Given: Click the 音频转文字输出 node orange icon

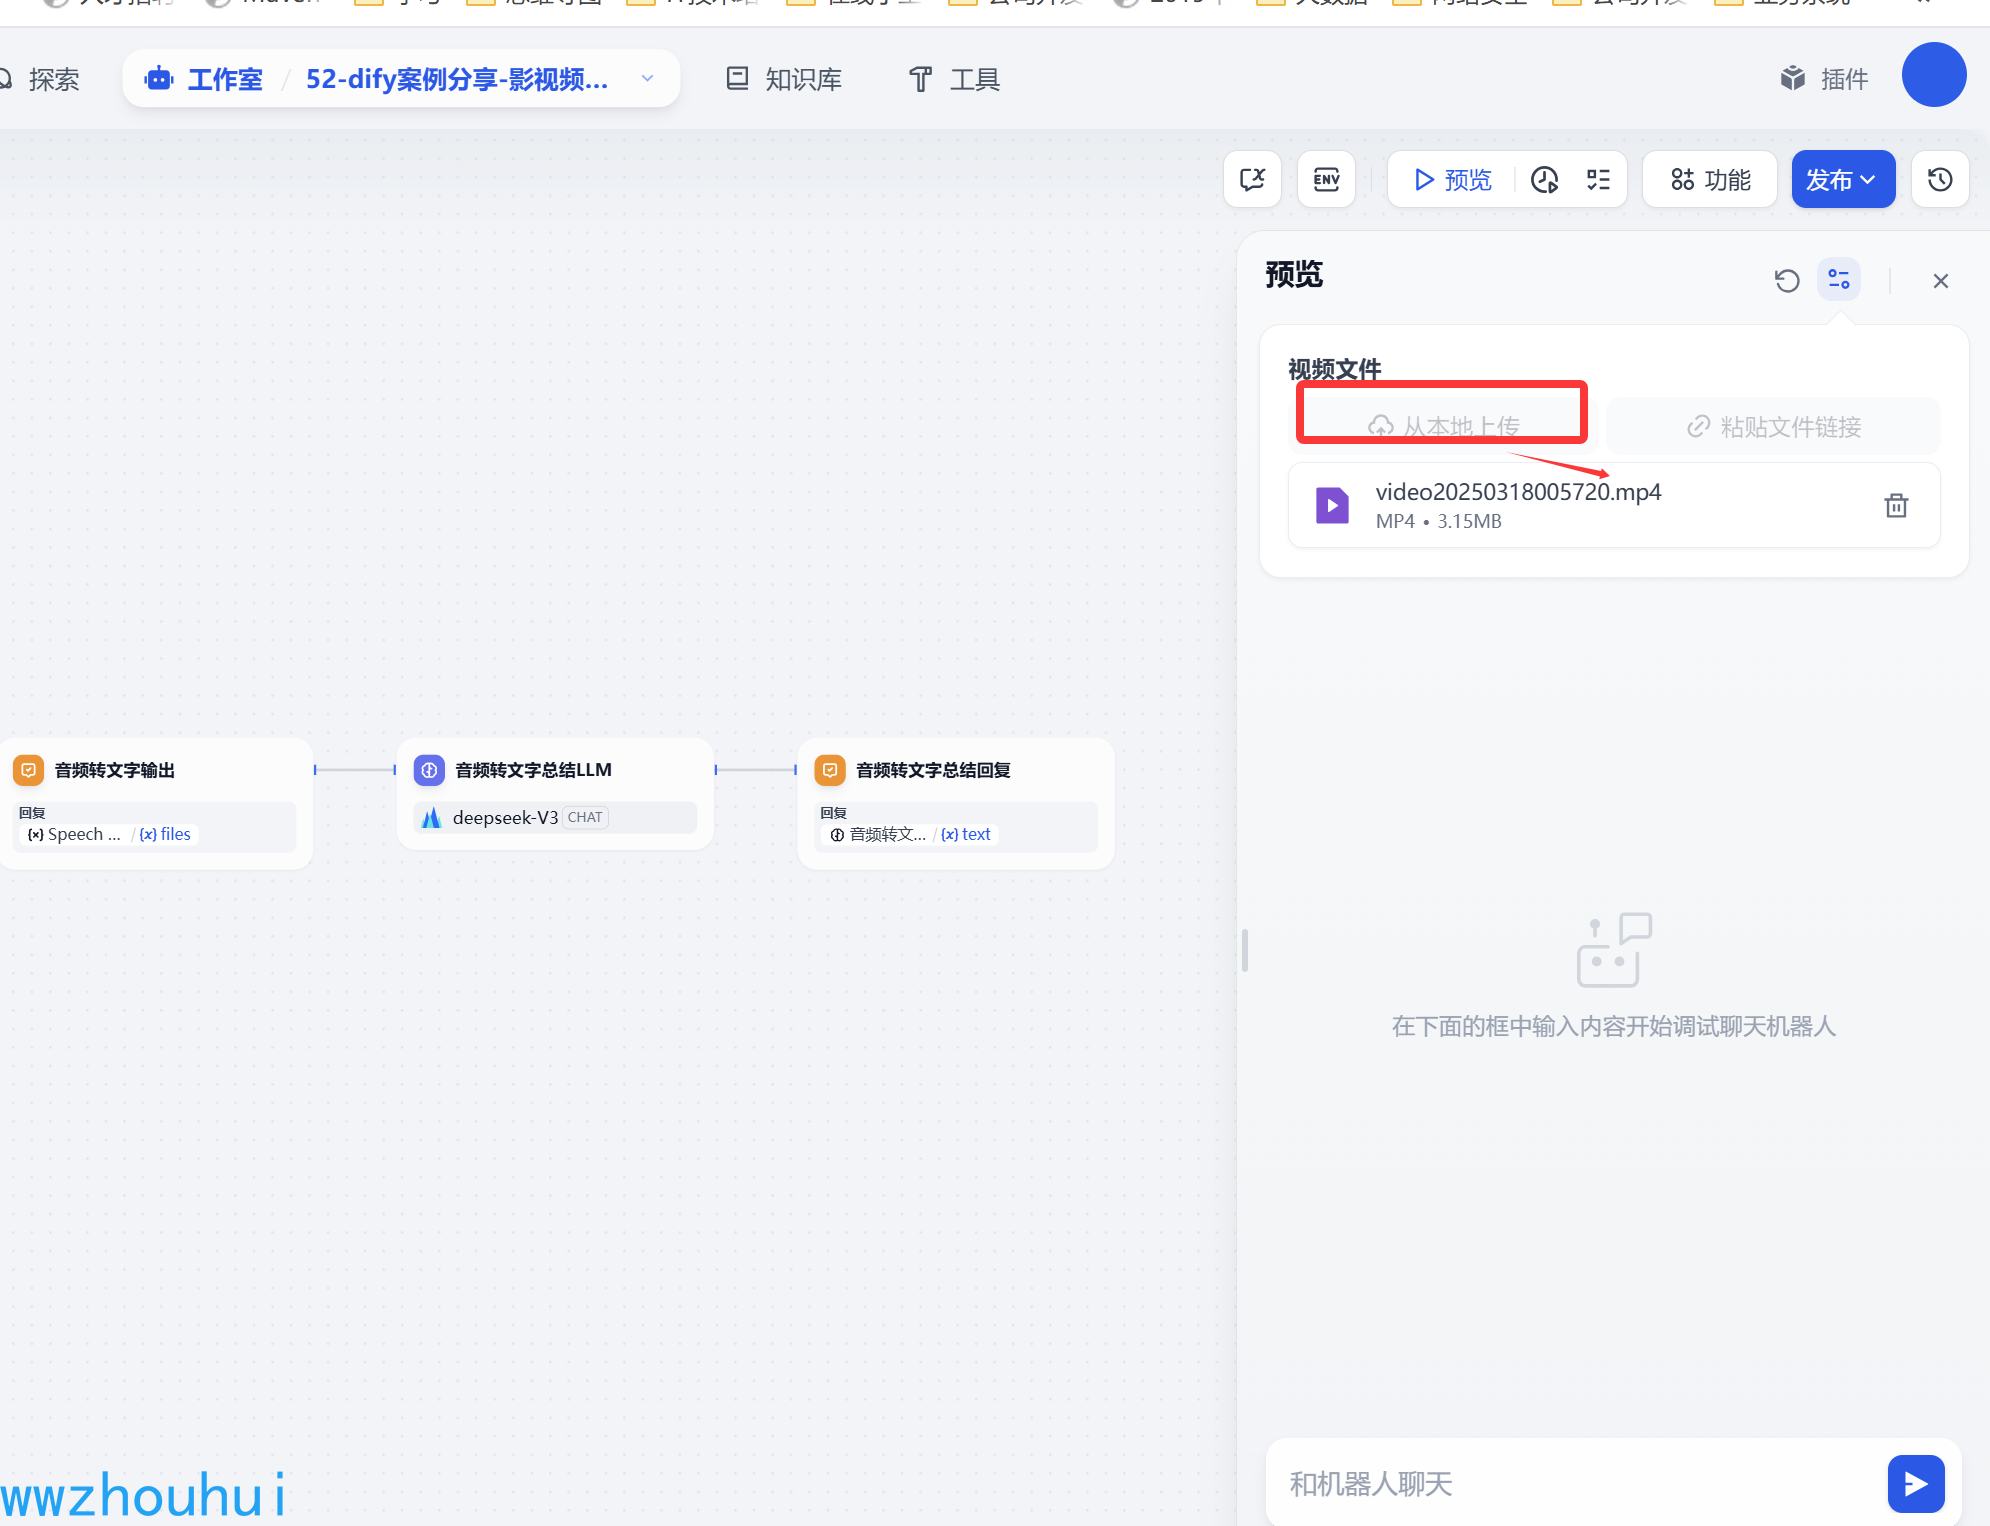Looking at the screenshot, I should 28,770.
